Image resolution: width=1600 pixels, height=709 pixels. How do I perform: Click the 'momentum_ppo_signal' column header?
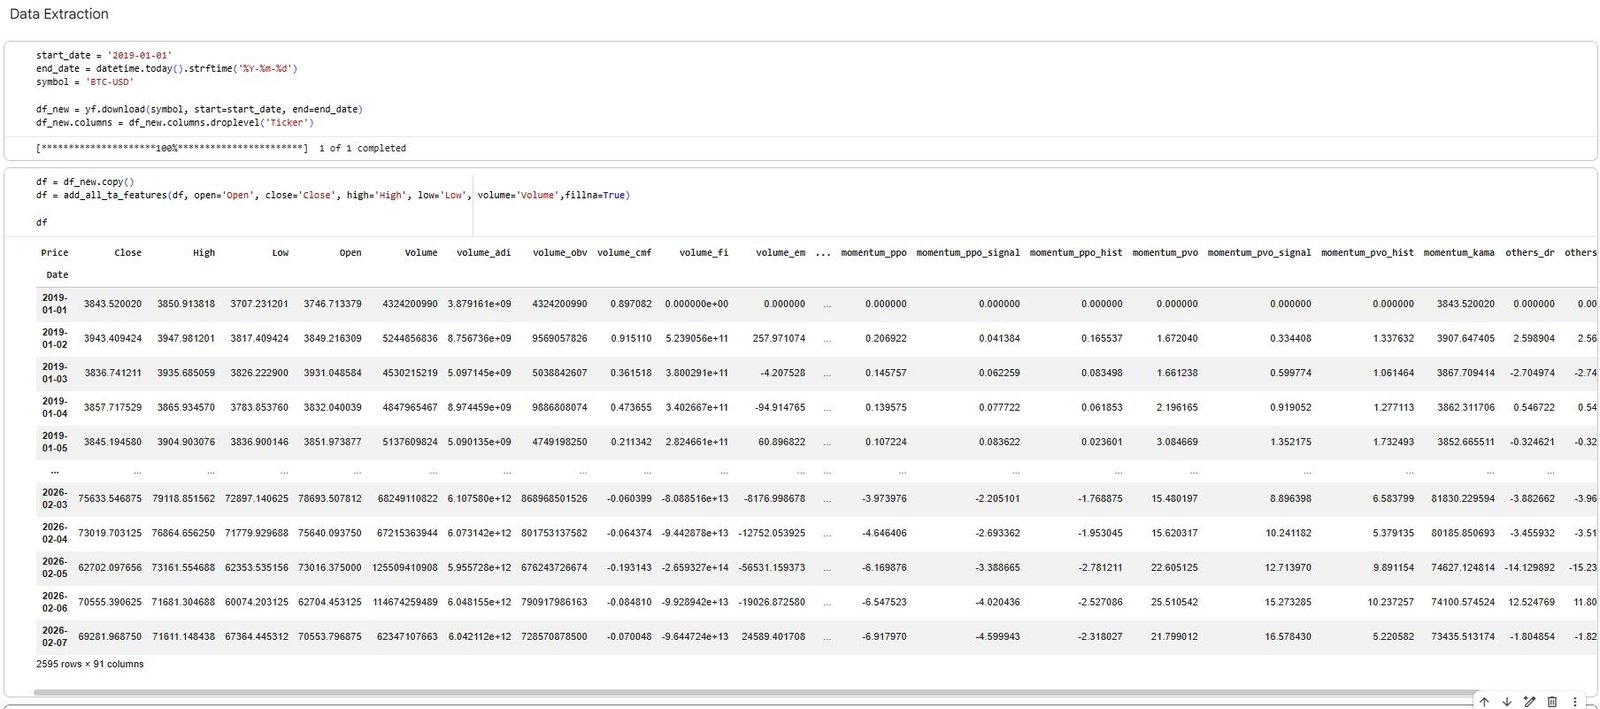point(968,253)
